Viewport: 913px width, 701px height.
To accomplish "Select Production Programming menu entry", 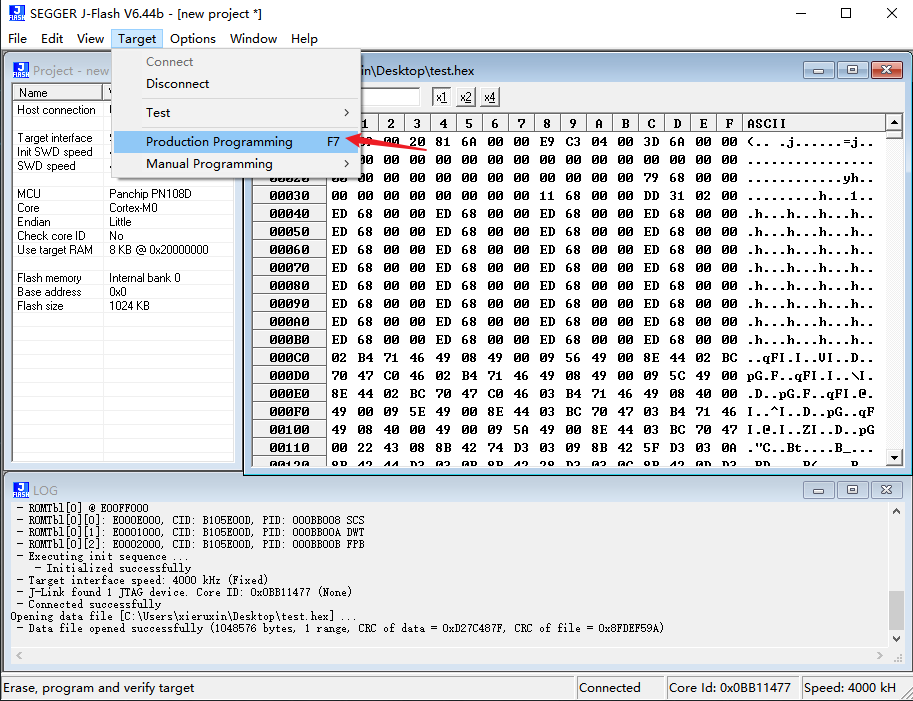I will pyautogui.click(x=236, y=141).
